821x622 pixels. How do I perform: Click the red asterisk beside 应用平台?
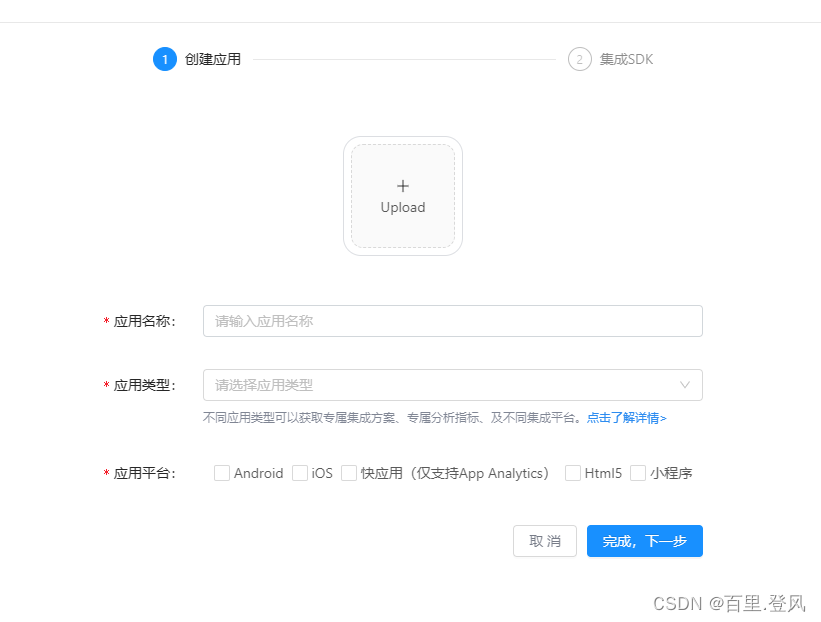click(x=108, y=473)
